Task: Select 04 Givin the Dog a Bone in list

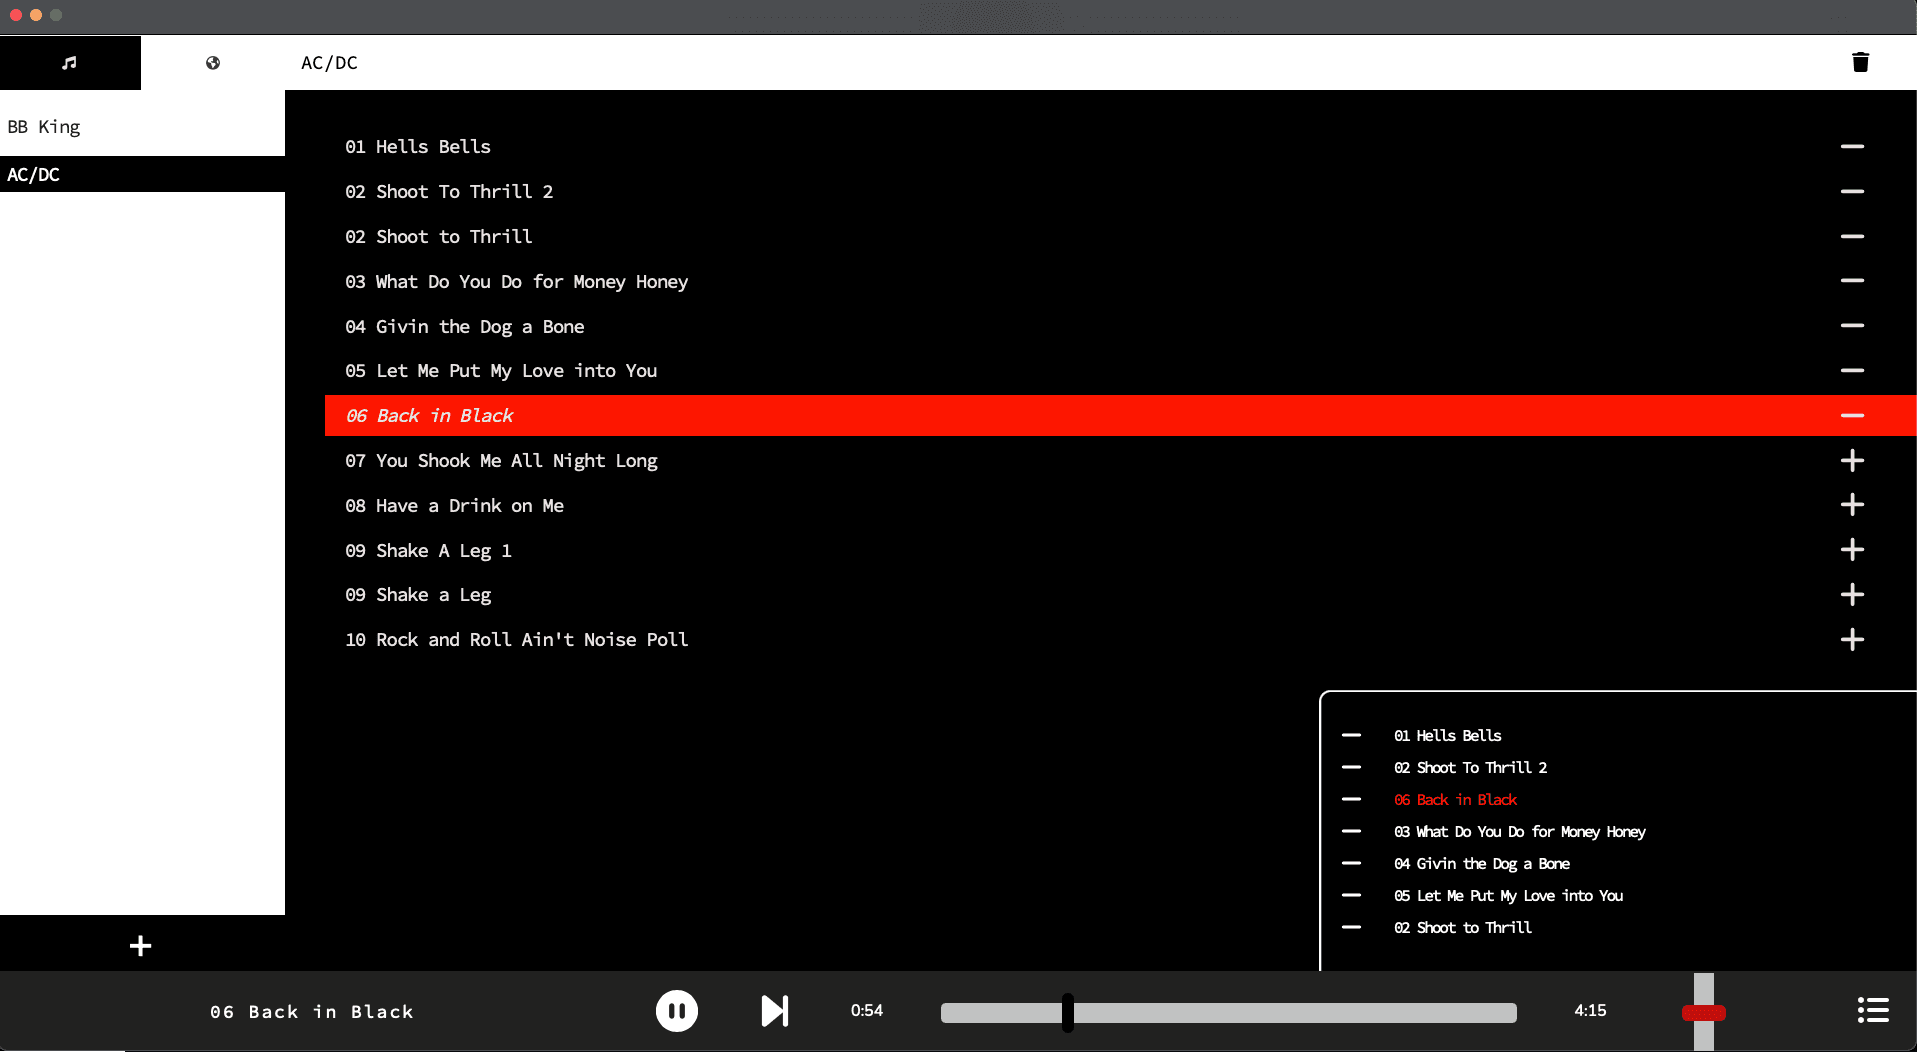Action: pyautogui.click(x=465, y=327)
